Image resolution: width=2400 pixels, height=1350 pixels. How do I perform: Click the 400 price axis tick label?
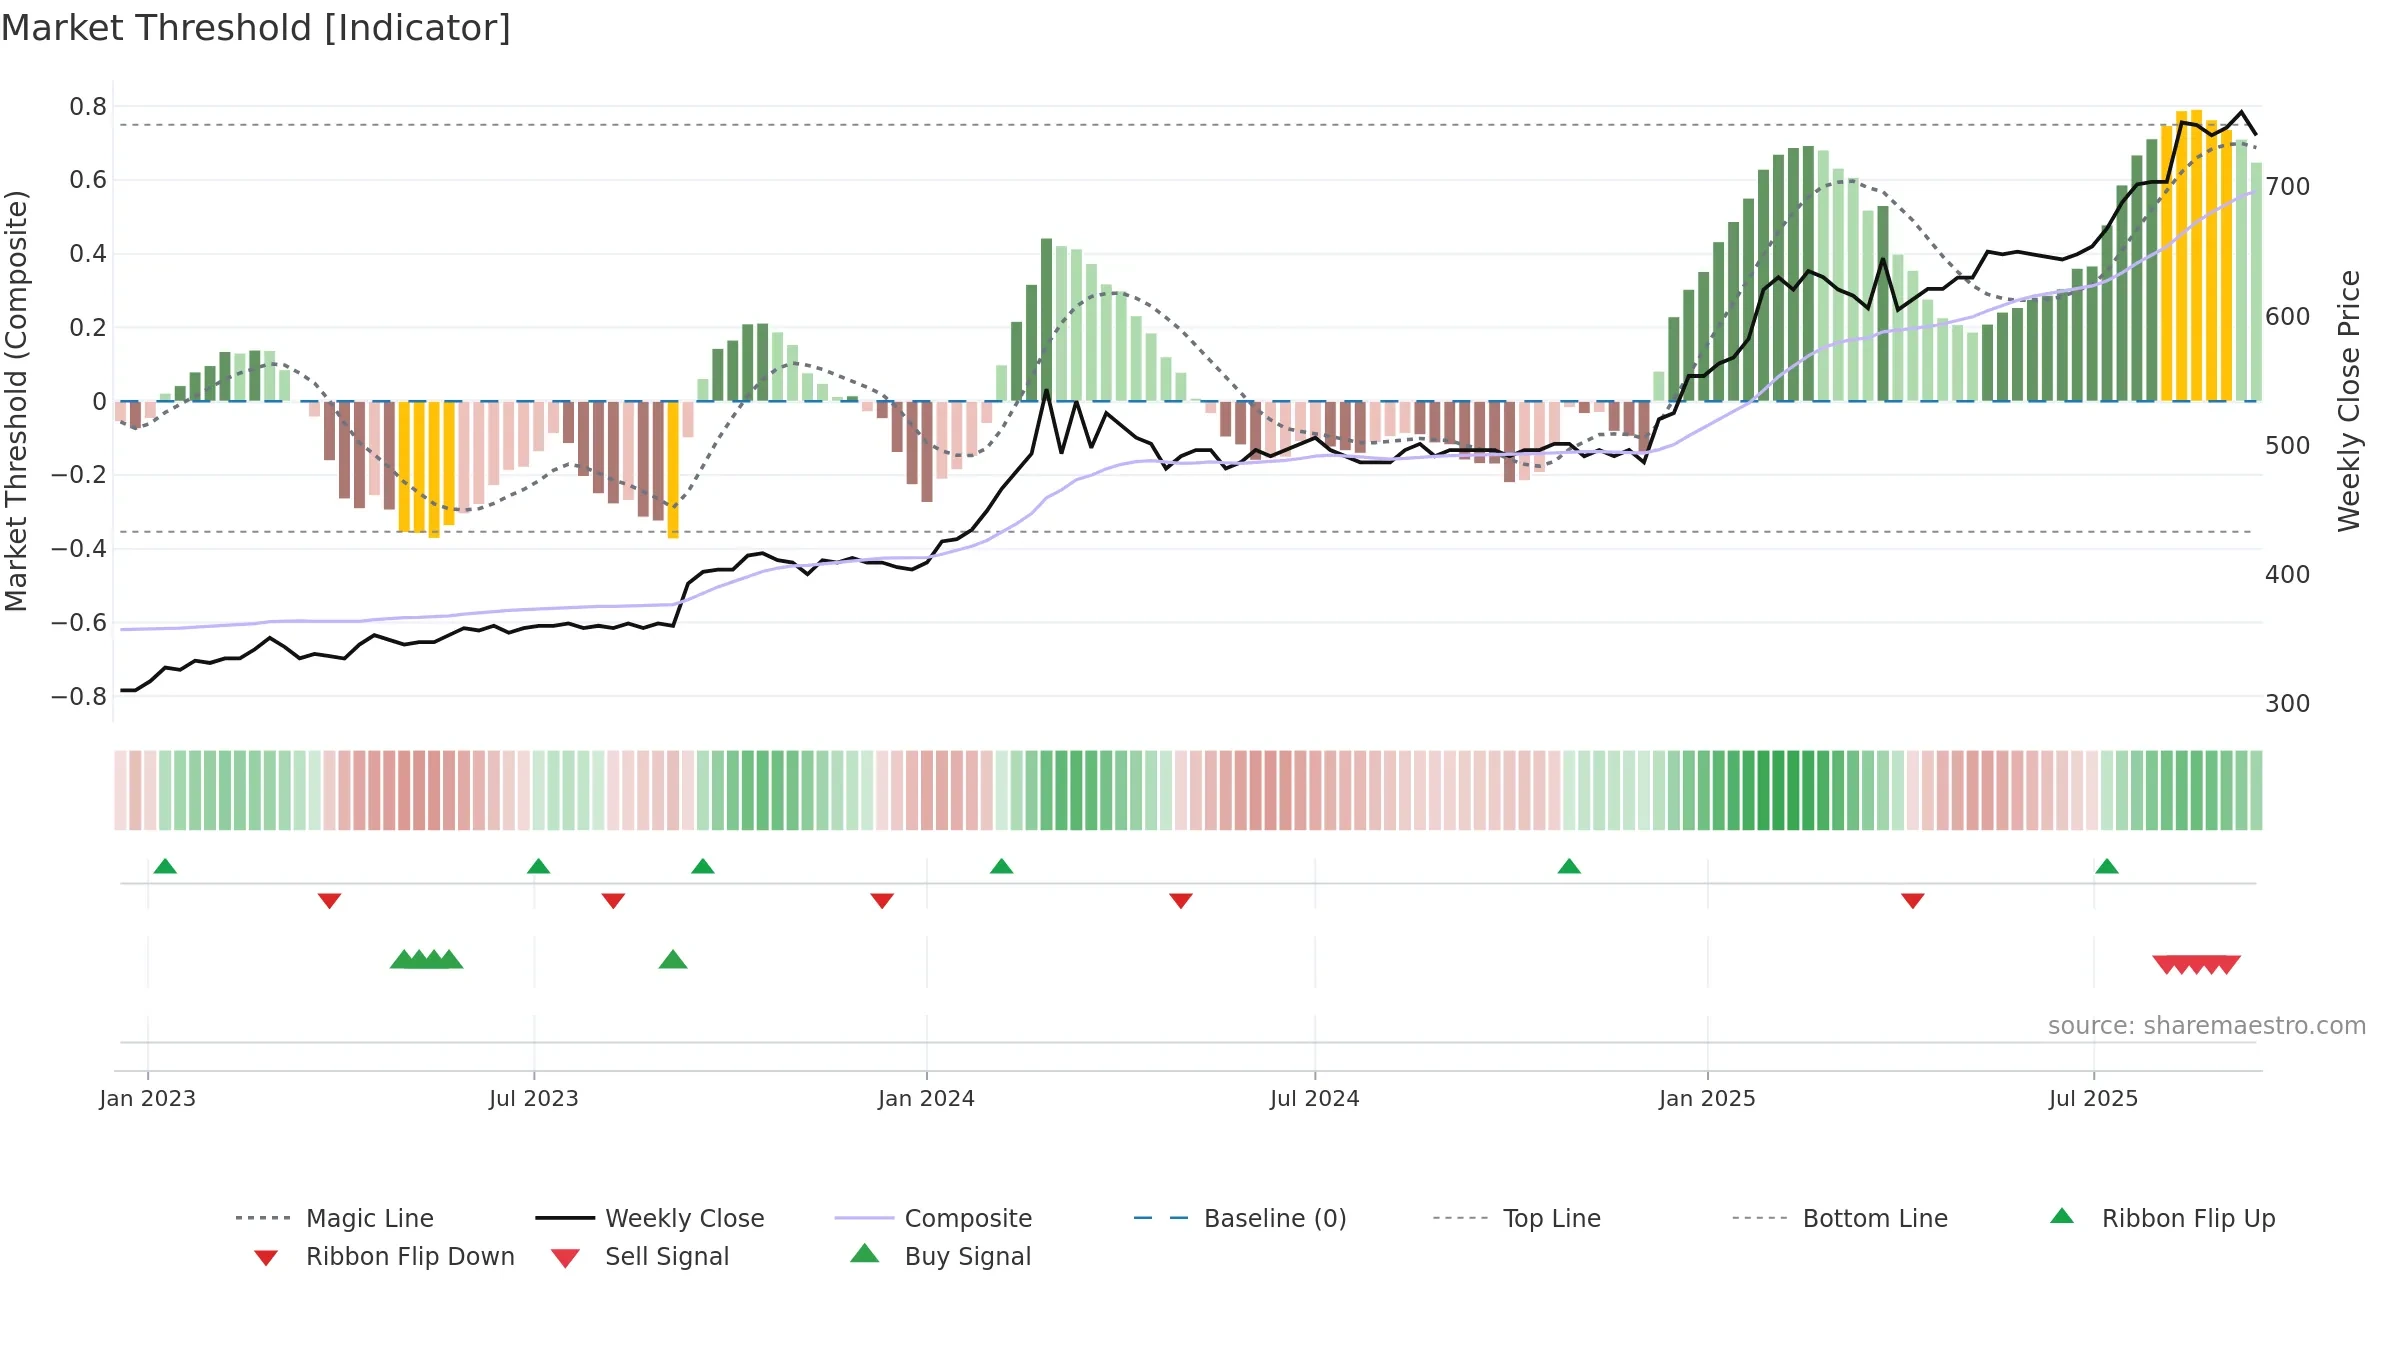coord(2288,574)
